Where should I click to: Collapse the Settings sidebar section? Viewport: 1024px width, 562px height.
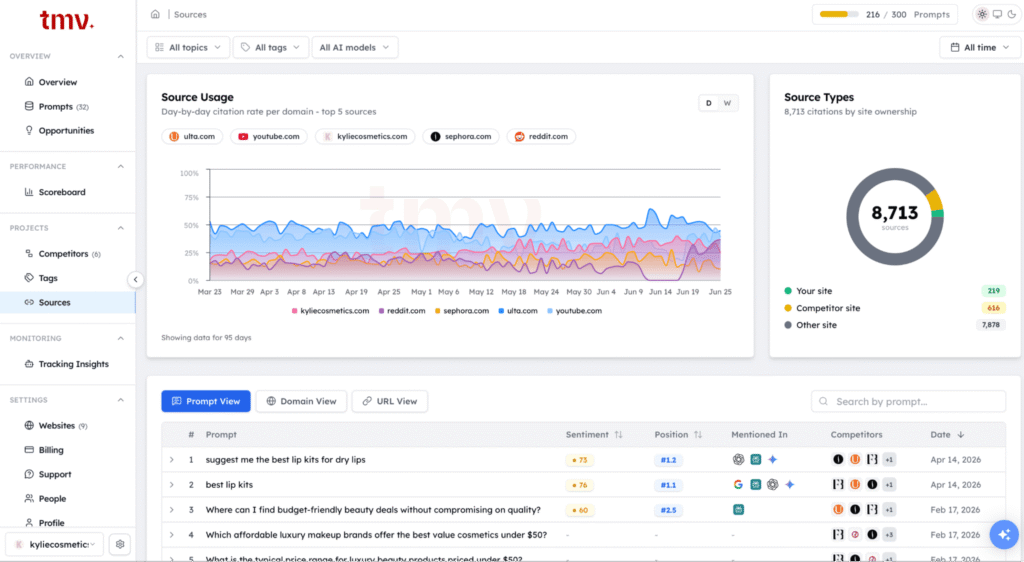121,399
